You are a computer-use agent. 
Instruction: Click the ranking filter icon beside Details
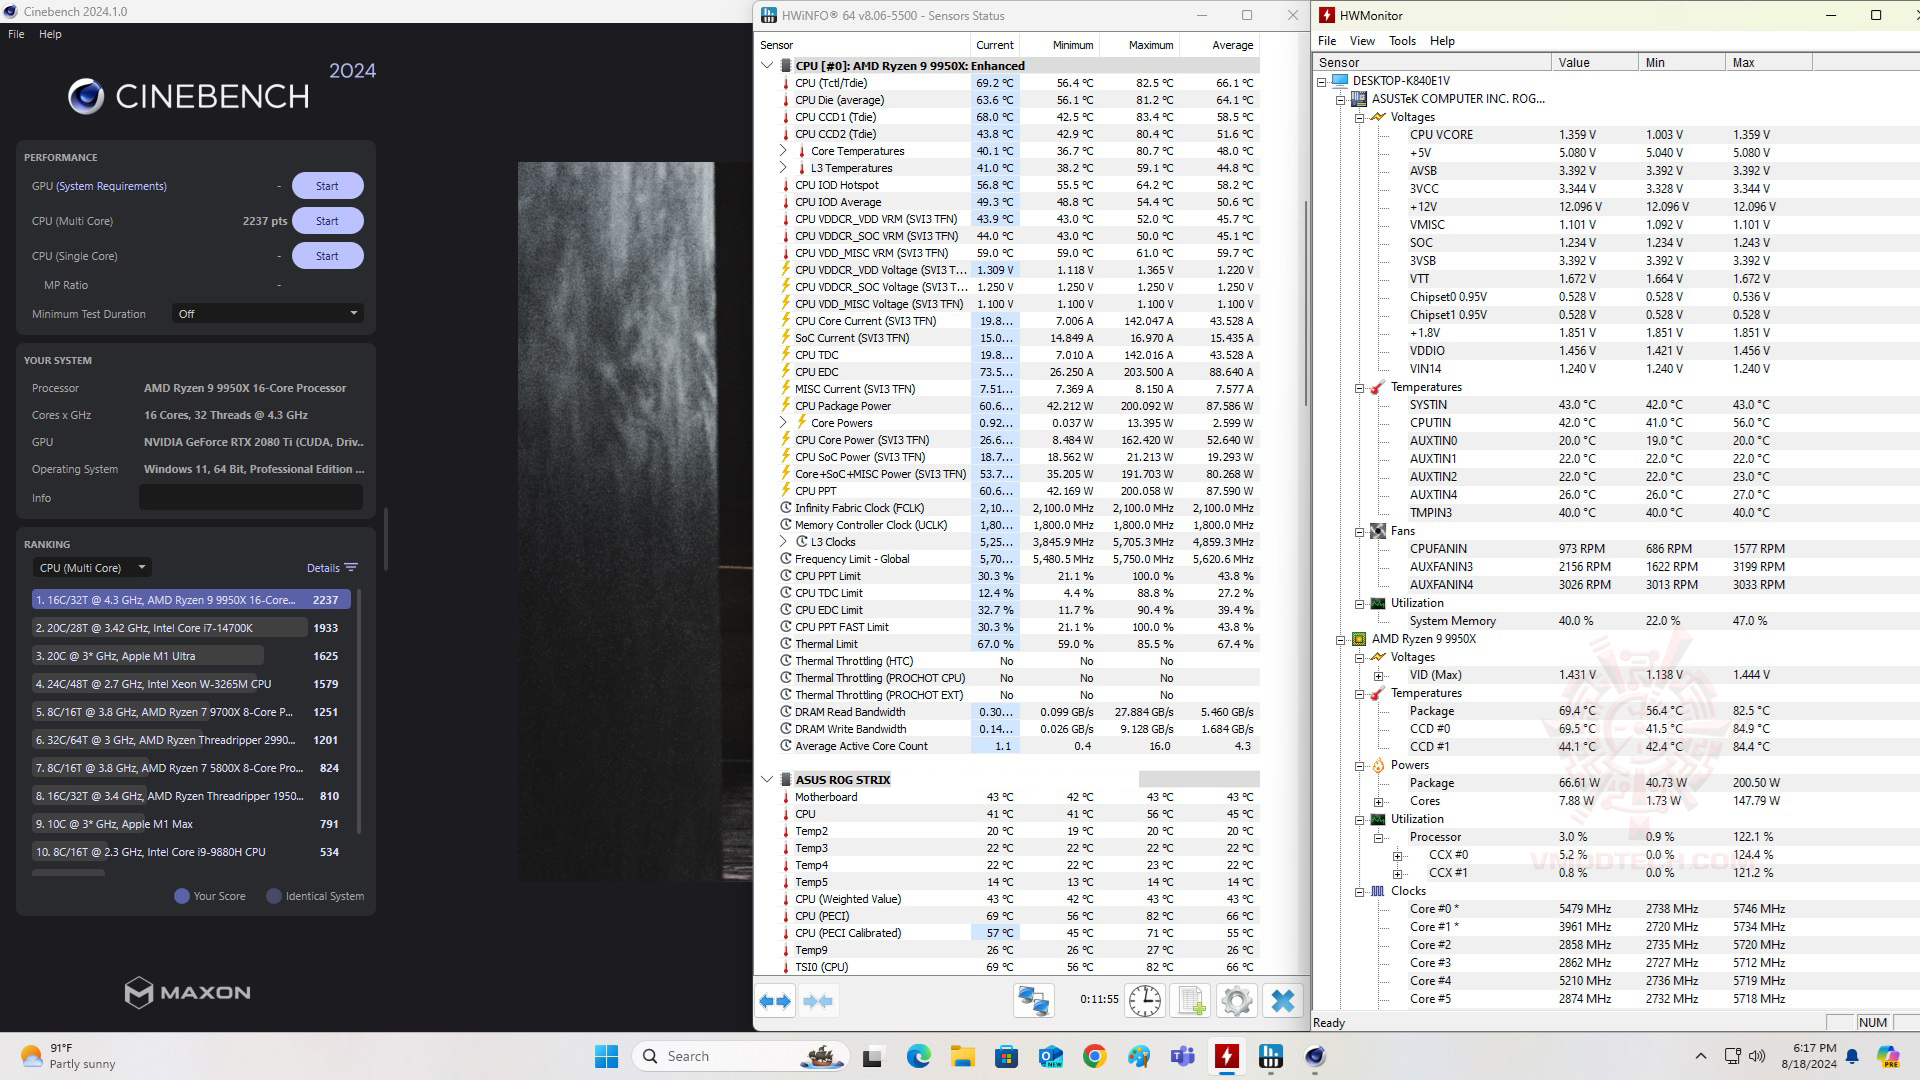351,568
